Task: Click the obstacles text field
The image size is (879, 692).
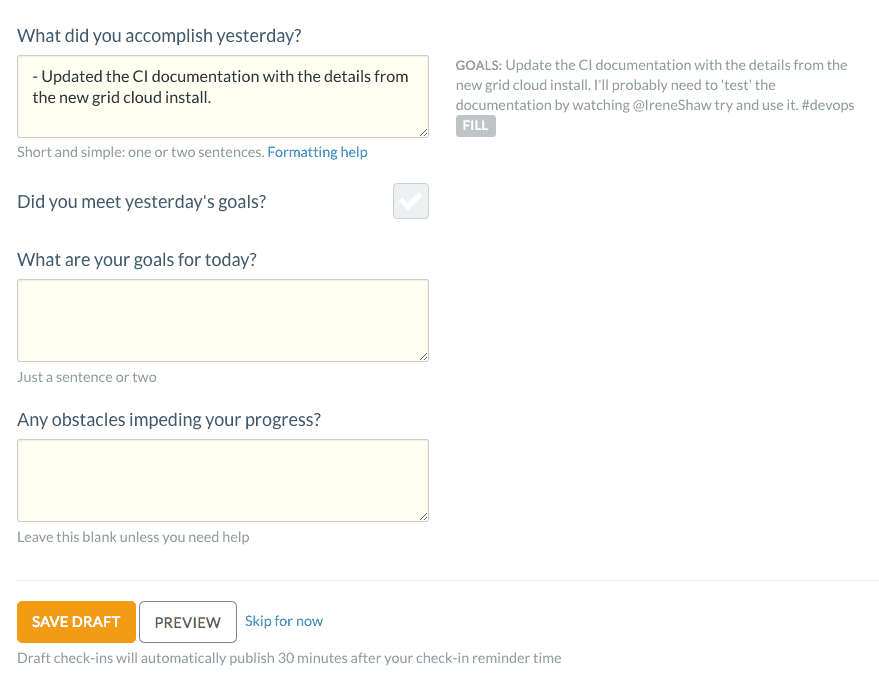Action: pyautogui.click(x=222, y=478)
